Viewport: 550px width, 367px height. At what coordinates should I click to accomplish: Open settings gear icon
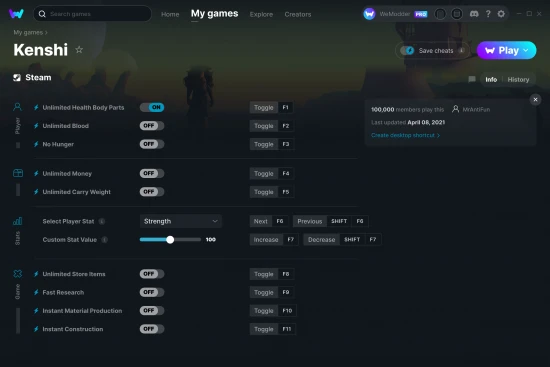(x=501, y=14)
